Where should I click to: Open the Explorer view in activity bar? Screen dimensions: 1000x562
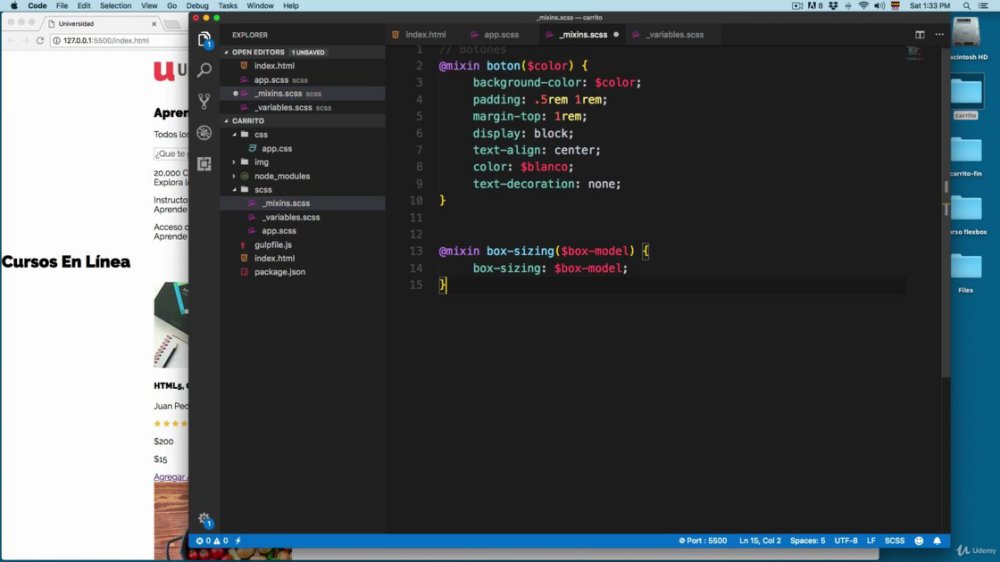pos(204,40)
